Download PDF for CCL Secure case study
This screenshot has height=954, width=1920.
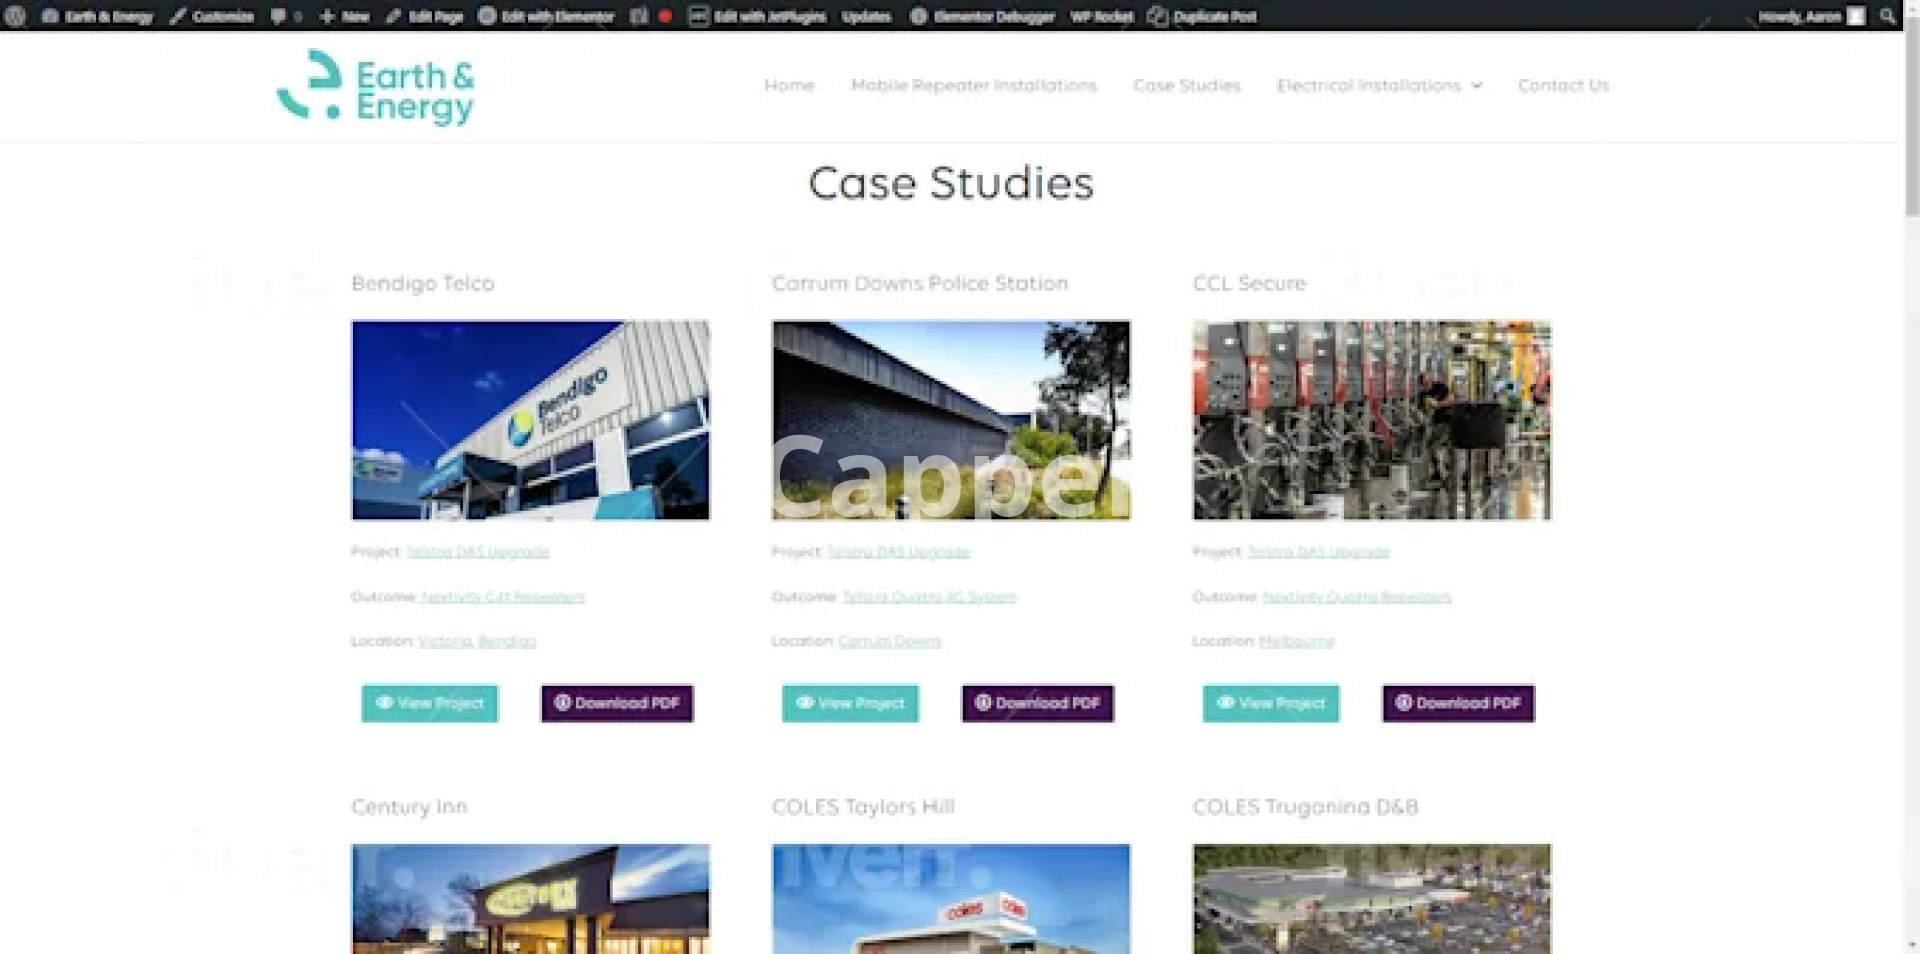pyautogui.click(x=1458, y=703)
